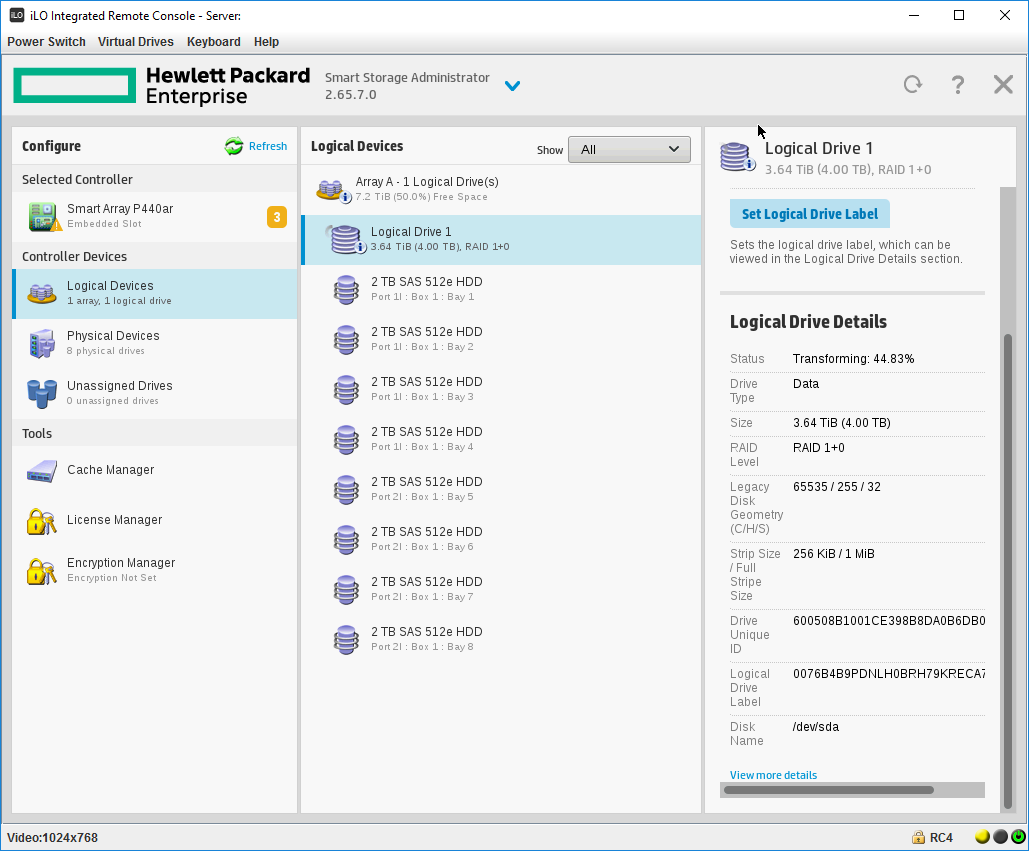1029x851 pixels.
Task: Click the iLO lock encryption status icon
Action: [918, 837]
